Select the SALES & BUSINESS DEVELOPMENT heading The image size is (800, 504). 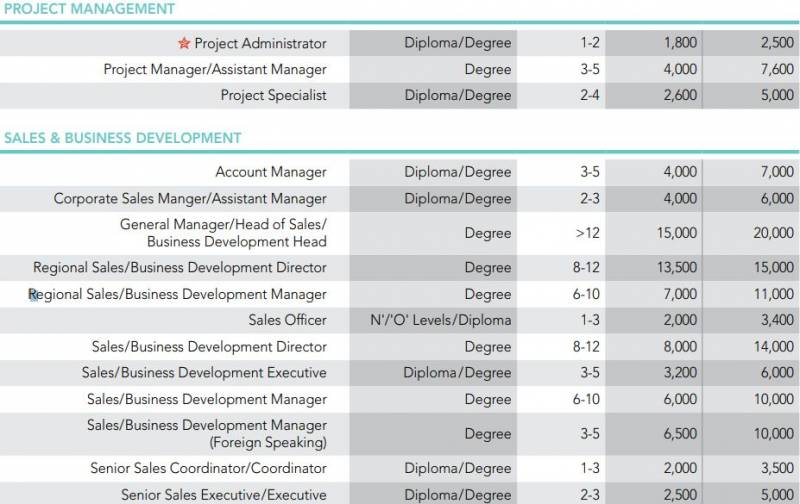click(123, 138)
